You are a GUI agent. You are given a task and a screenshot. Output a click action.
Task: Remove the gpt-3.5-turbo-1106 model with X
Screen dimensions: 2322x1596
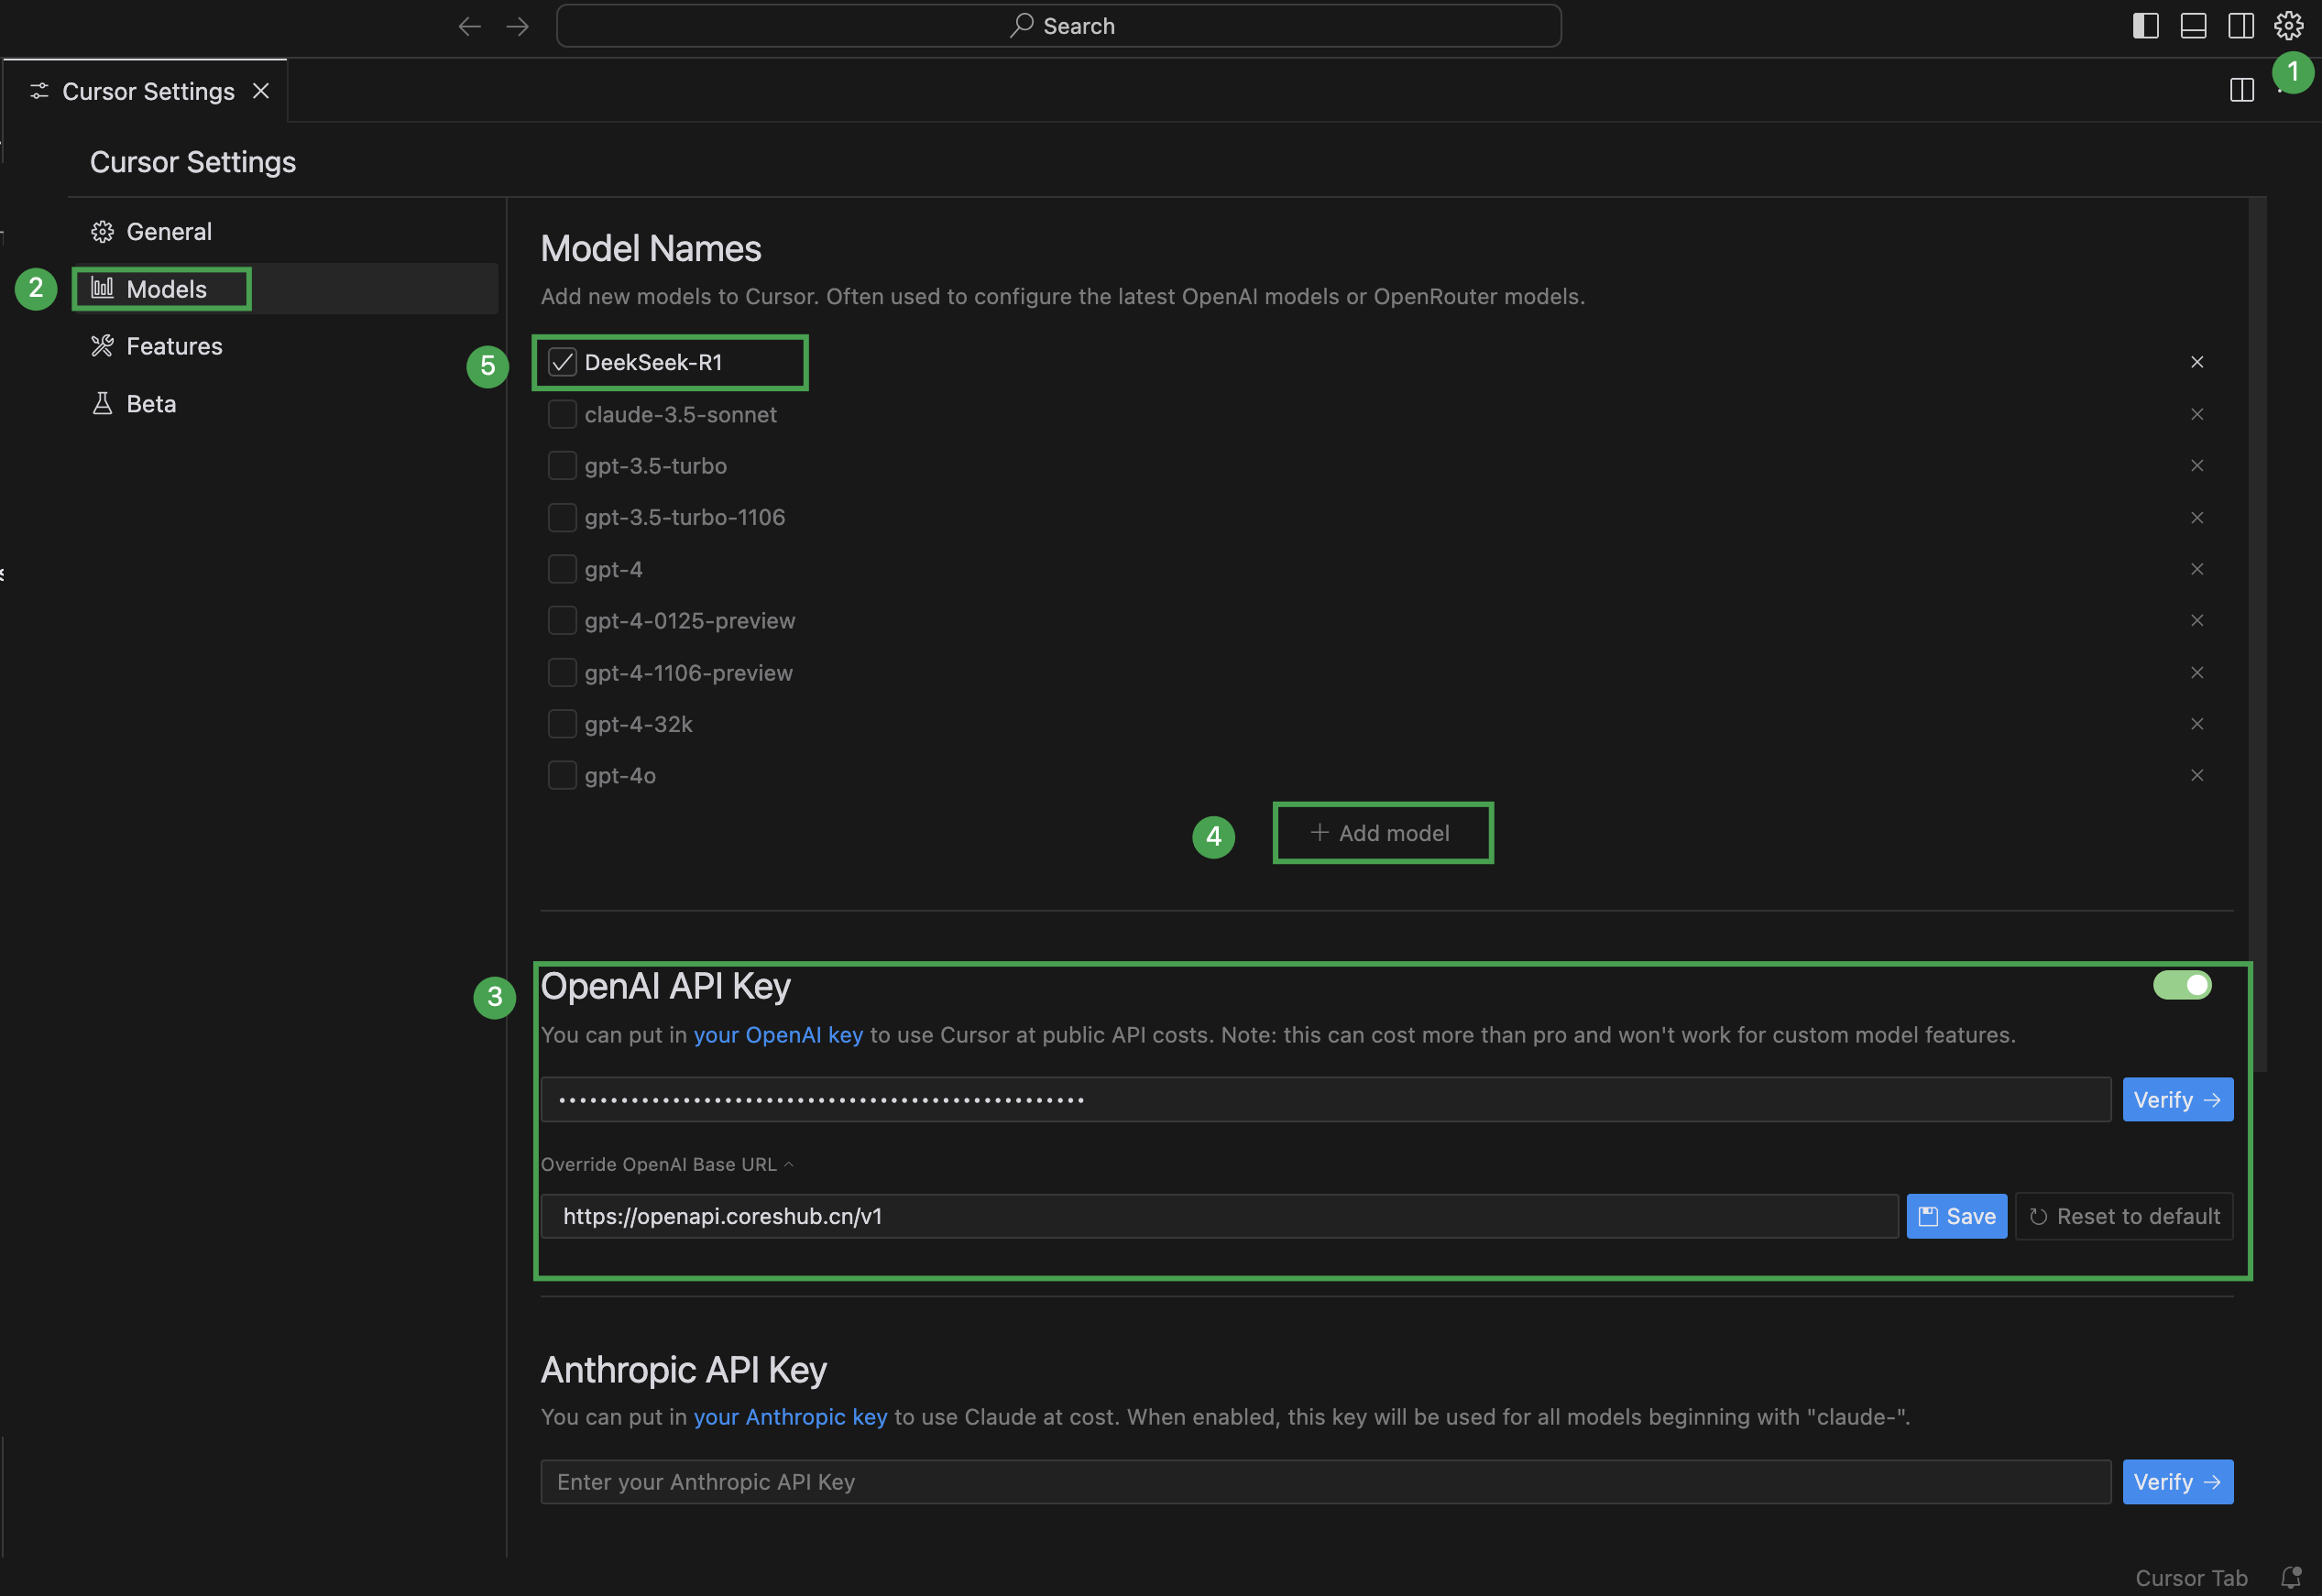[2196, 518]
